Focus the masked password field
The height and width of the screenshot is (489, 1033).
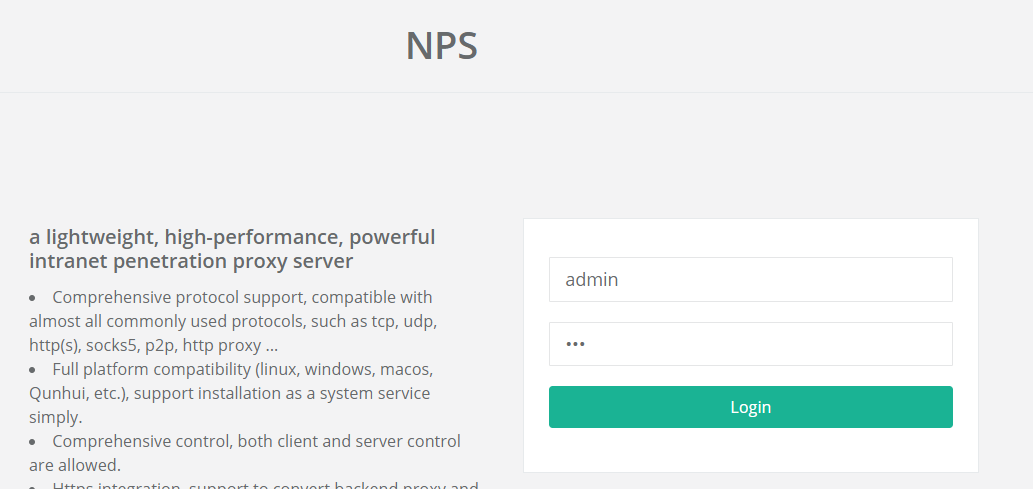tap(750, 343)
